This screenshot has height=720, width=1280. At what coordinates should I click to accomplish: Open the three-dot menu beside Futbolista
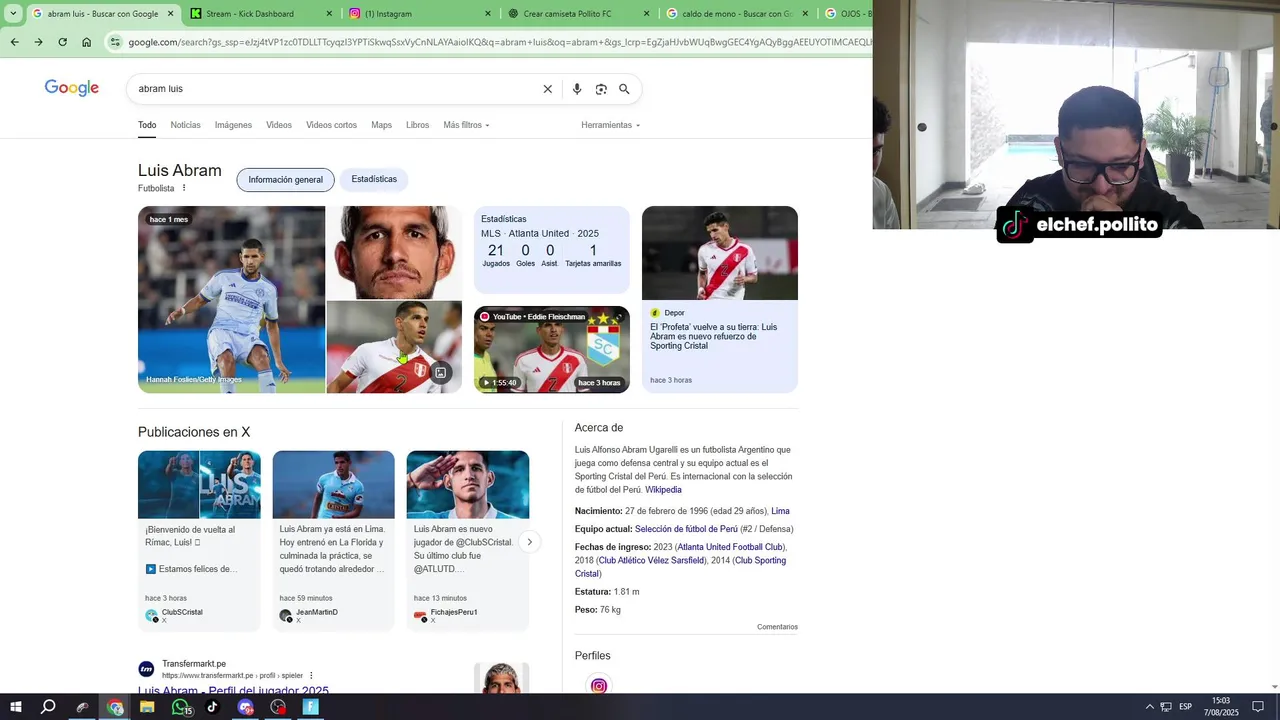tap(184, 188)
